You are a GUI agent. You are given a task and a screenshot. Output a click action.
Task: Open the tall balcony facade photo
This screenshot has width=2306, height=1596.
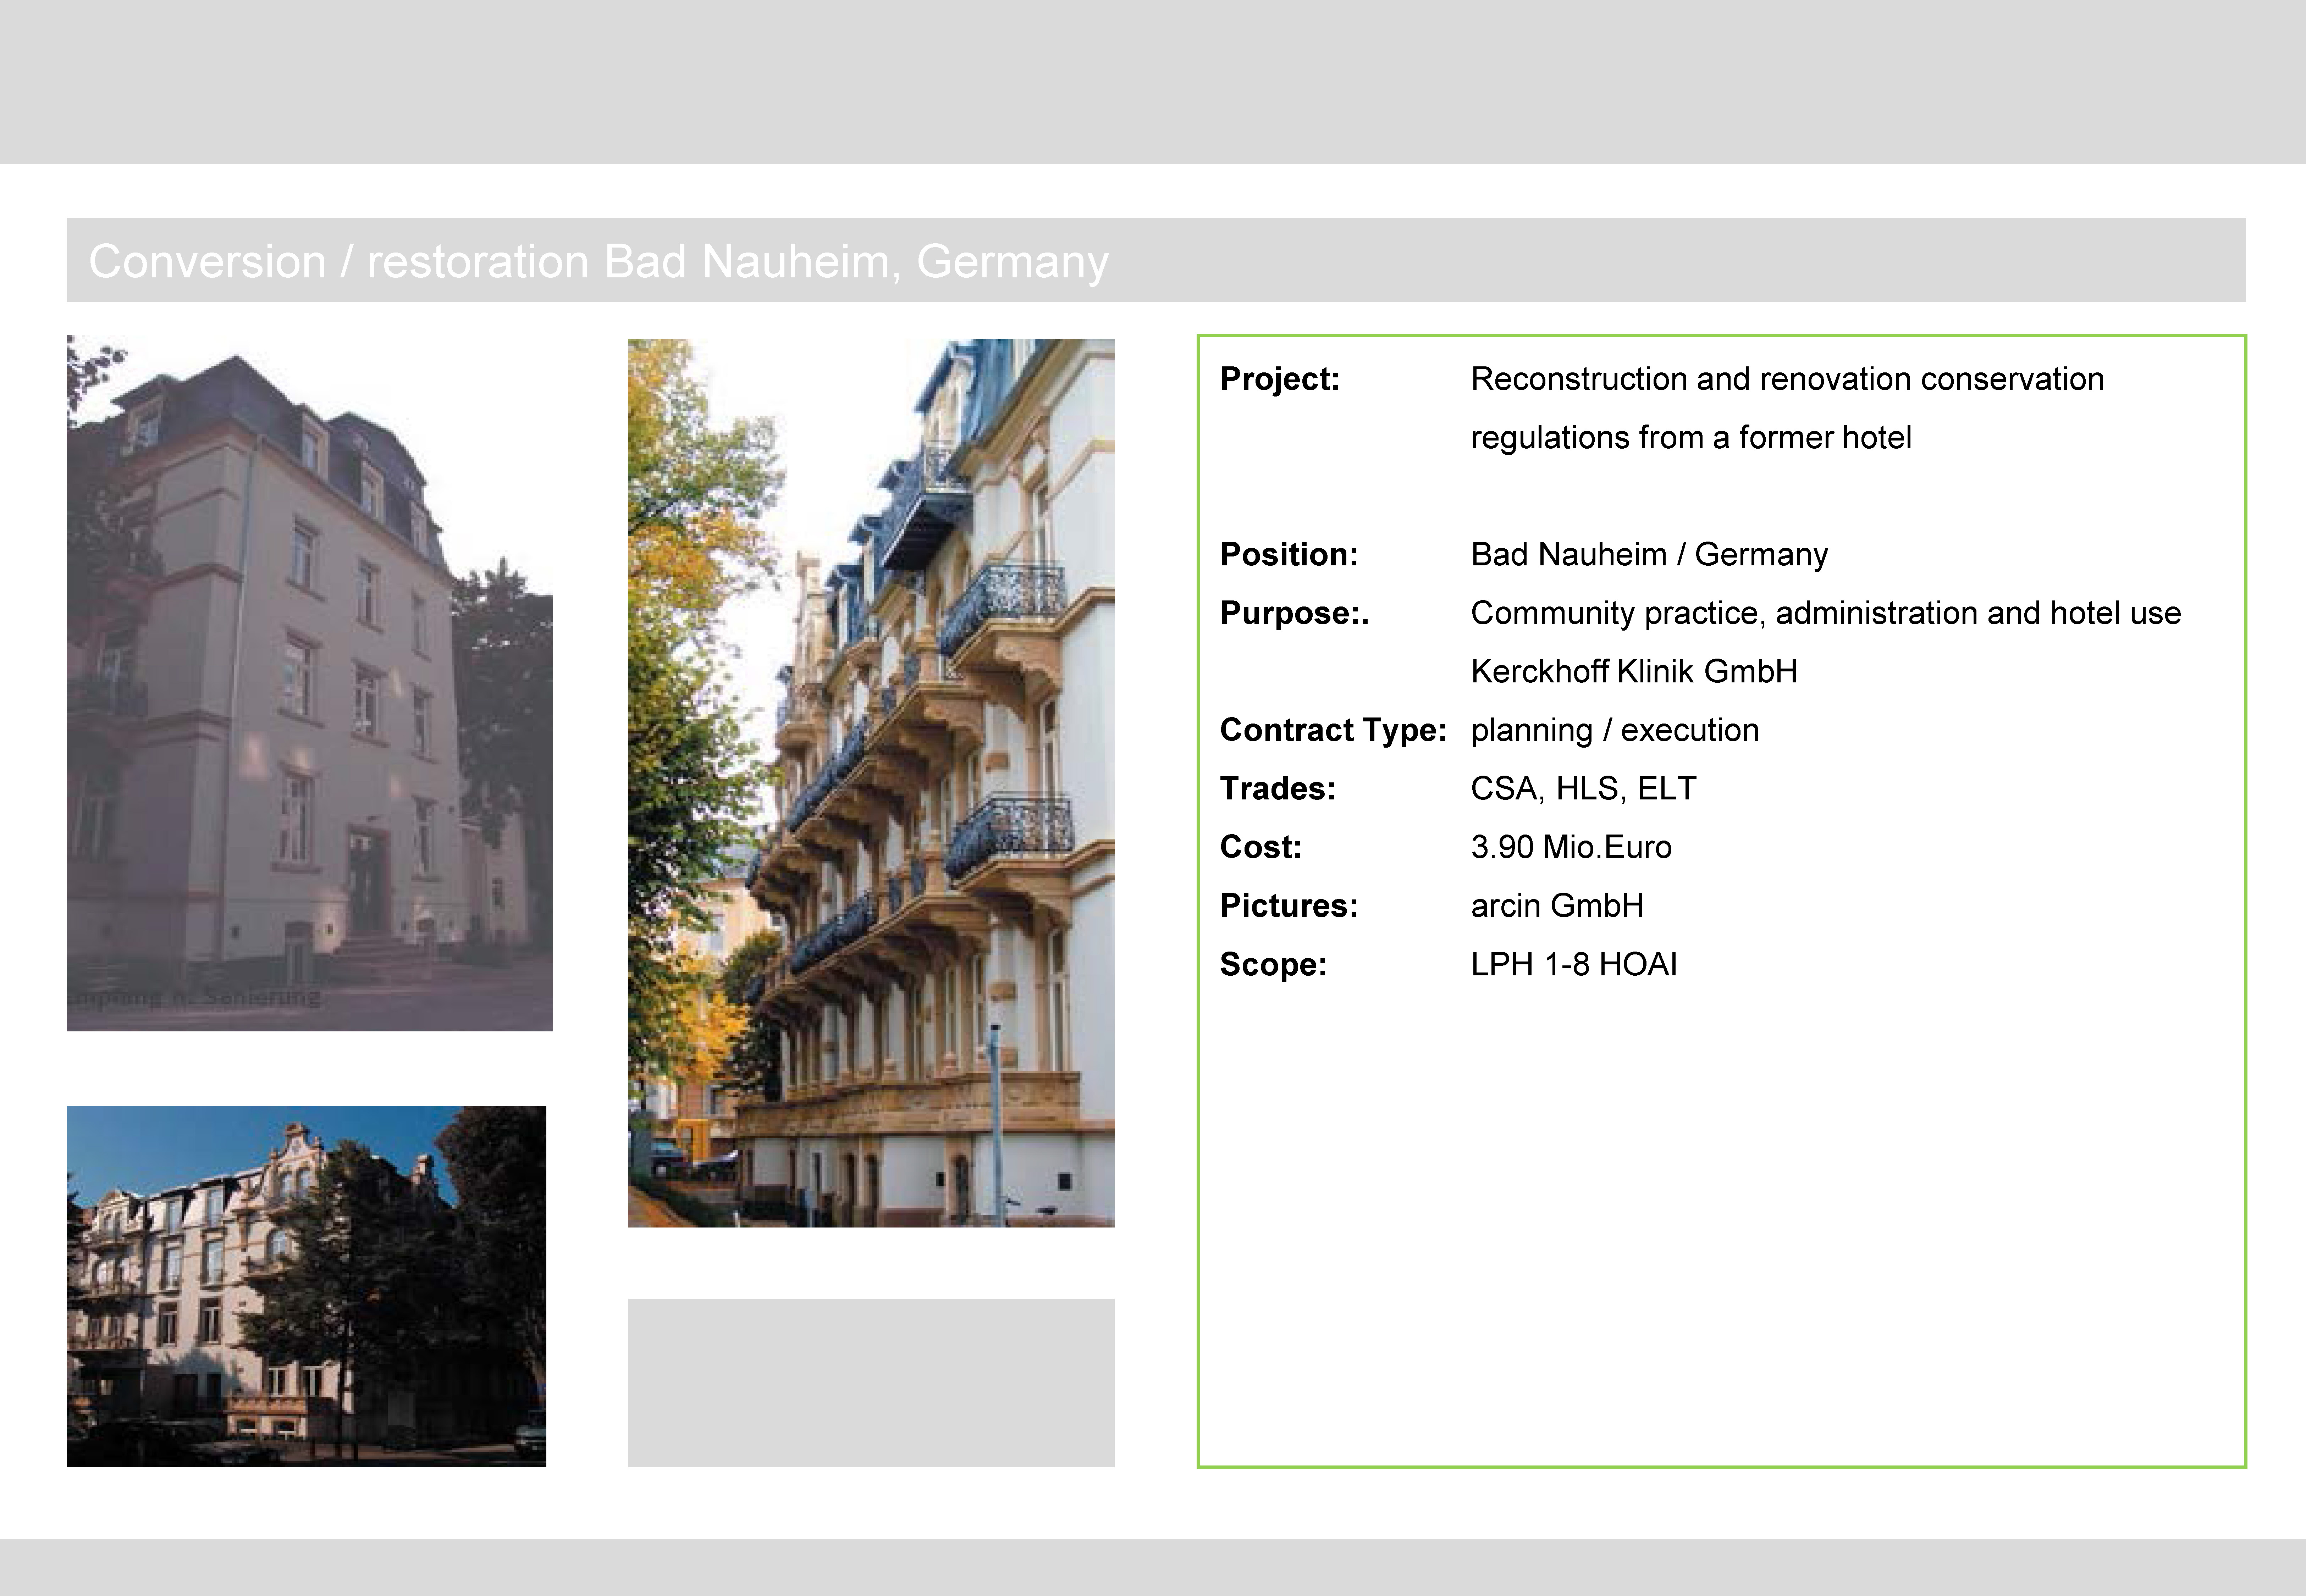871,783
